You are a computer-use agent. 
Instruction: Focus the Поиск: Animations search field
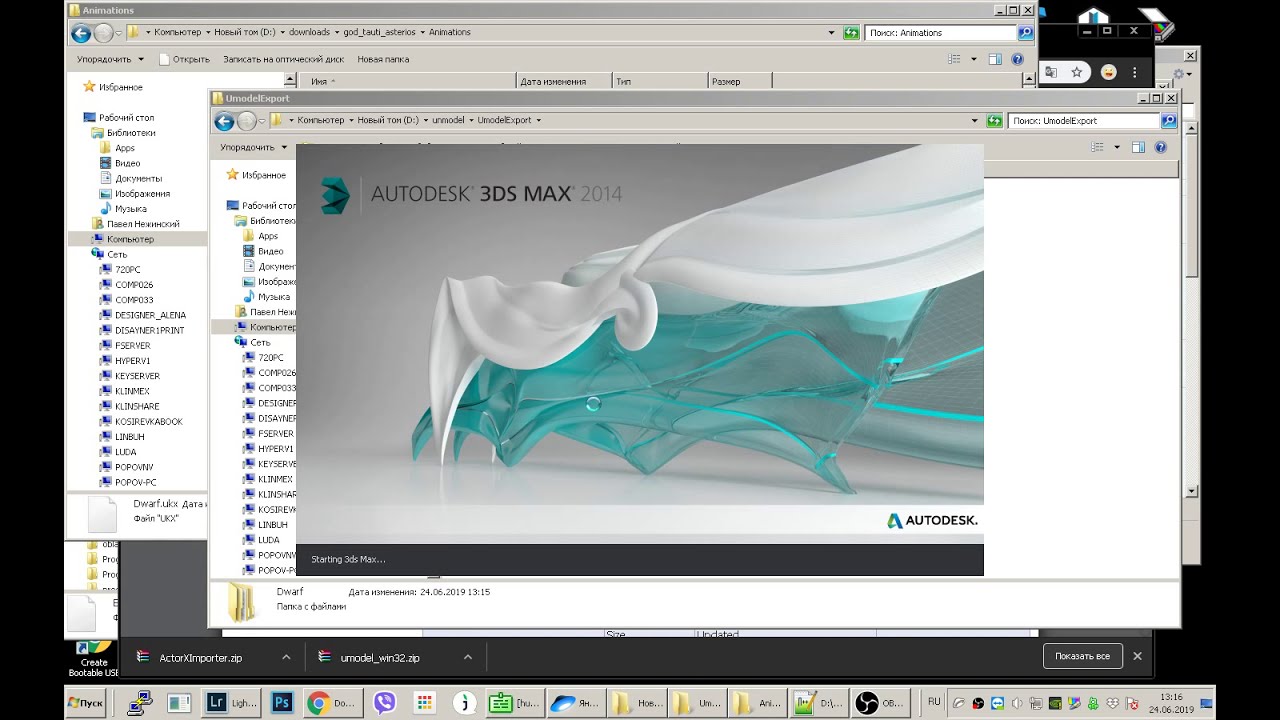coord(940,33)
